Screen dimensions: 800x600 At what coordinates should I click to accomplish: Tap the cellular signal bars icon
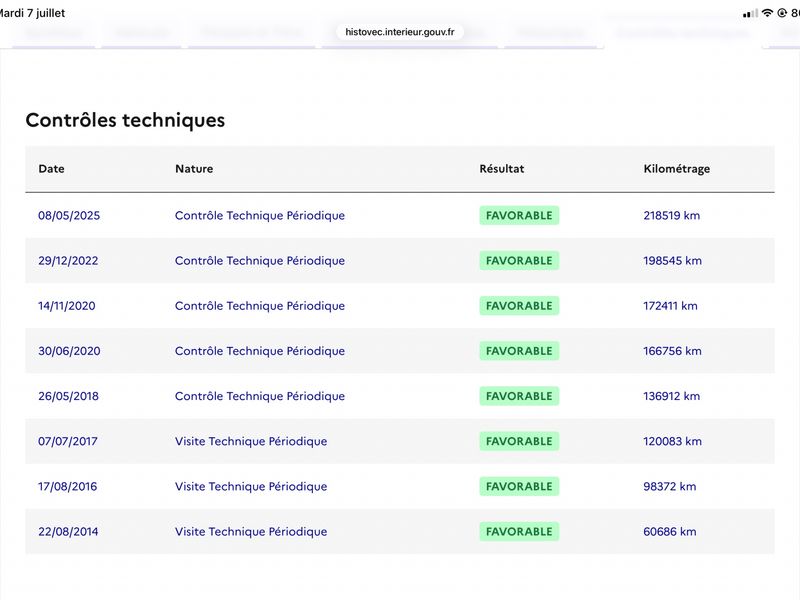click(750, 14)
